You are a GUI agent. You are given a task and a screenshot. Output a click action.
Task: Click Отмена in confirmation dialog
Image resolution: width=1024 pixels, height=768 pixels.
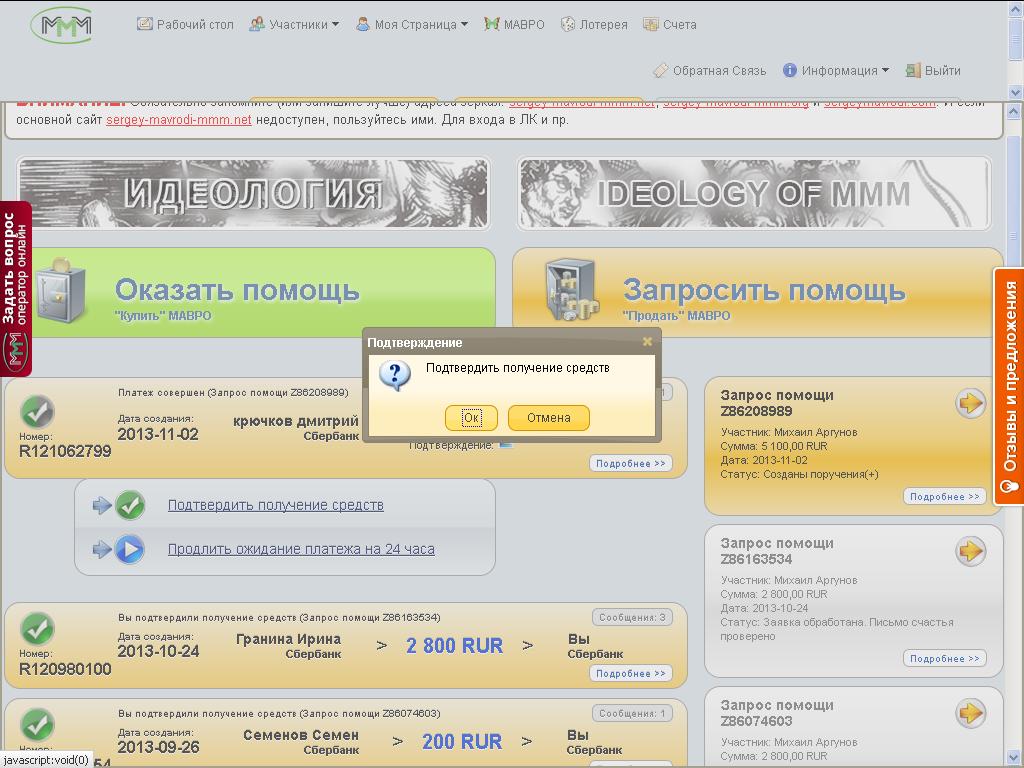pos(549,417)
